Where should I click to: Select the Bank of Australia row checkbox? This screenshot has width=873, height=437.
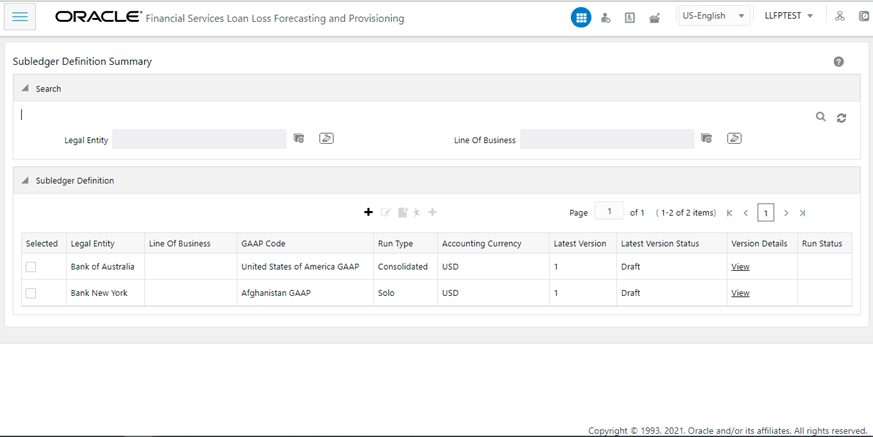(31, 267)
